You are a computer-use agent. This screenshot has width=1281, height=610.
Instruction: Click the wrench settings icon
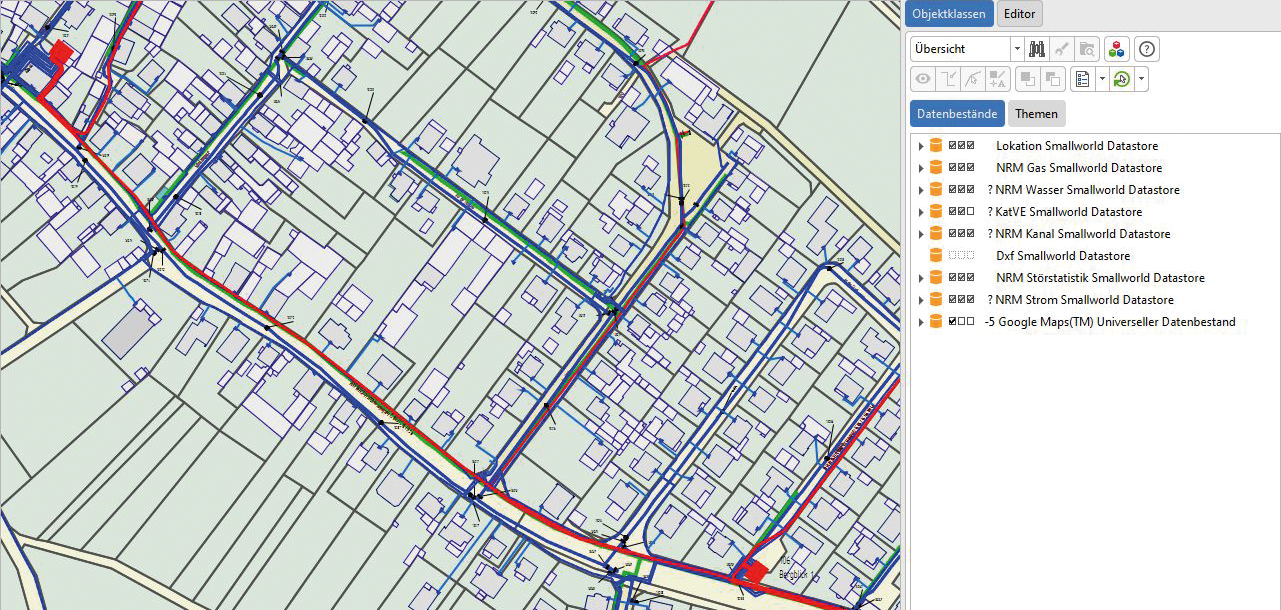click(x=1062, y=48)
